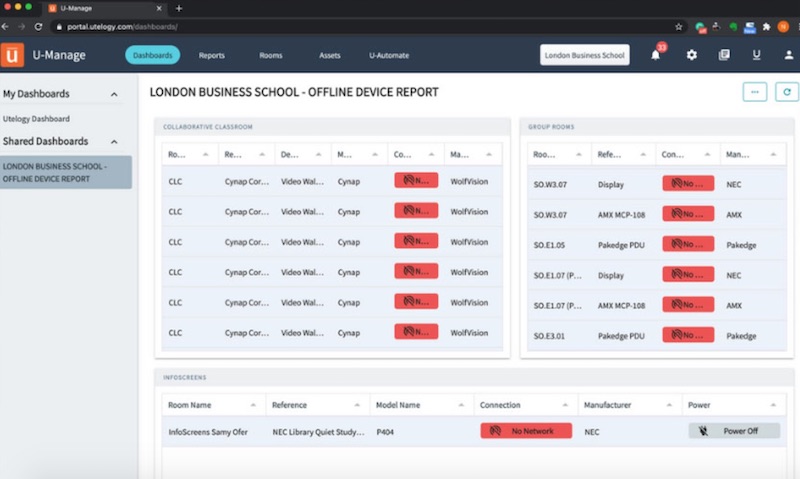Viewport: 800px width, 479px height.
Task: Open the Assets tab
Action: pos(330,55)
